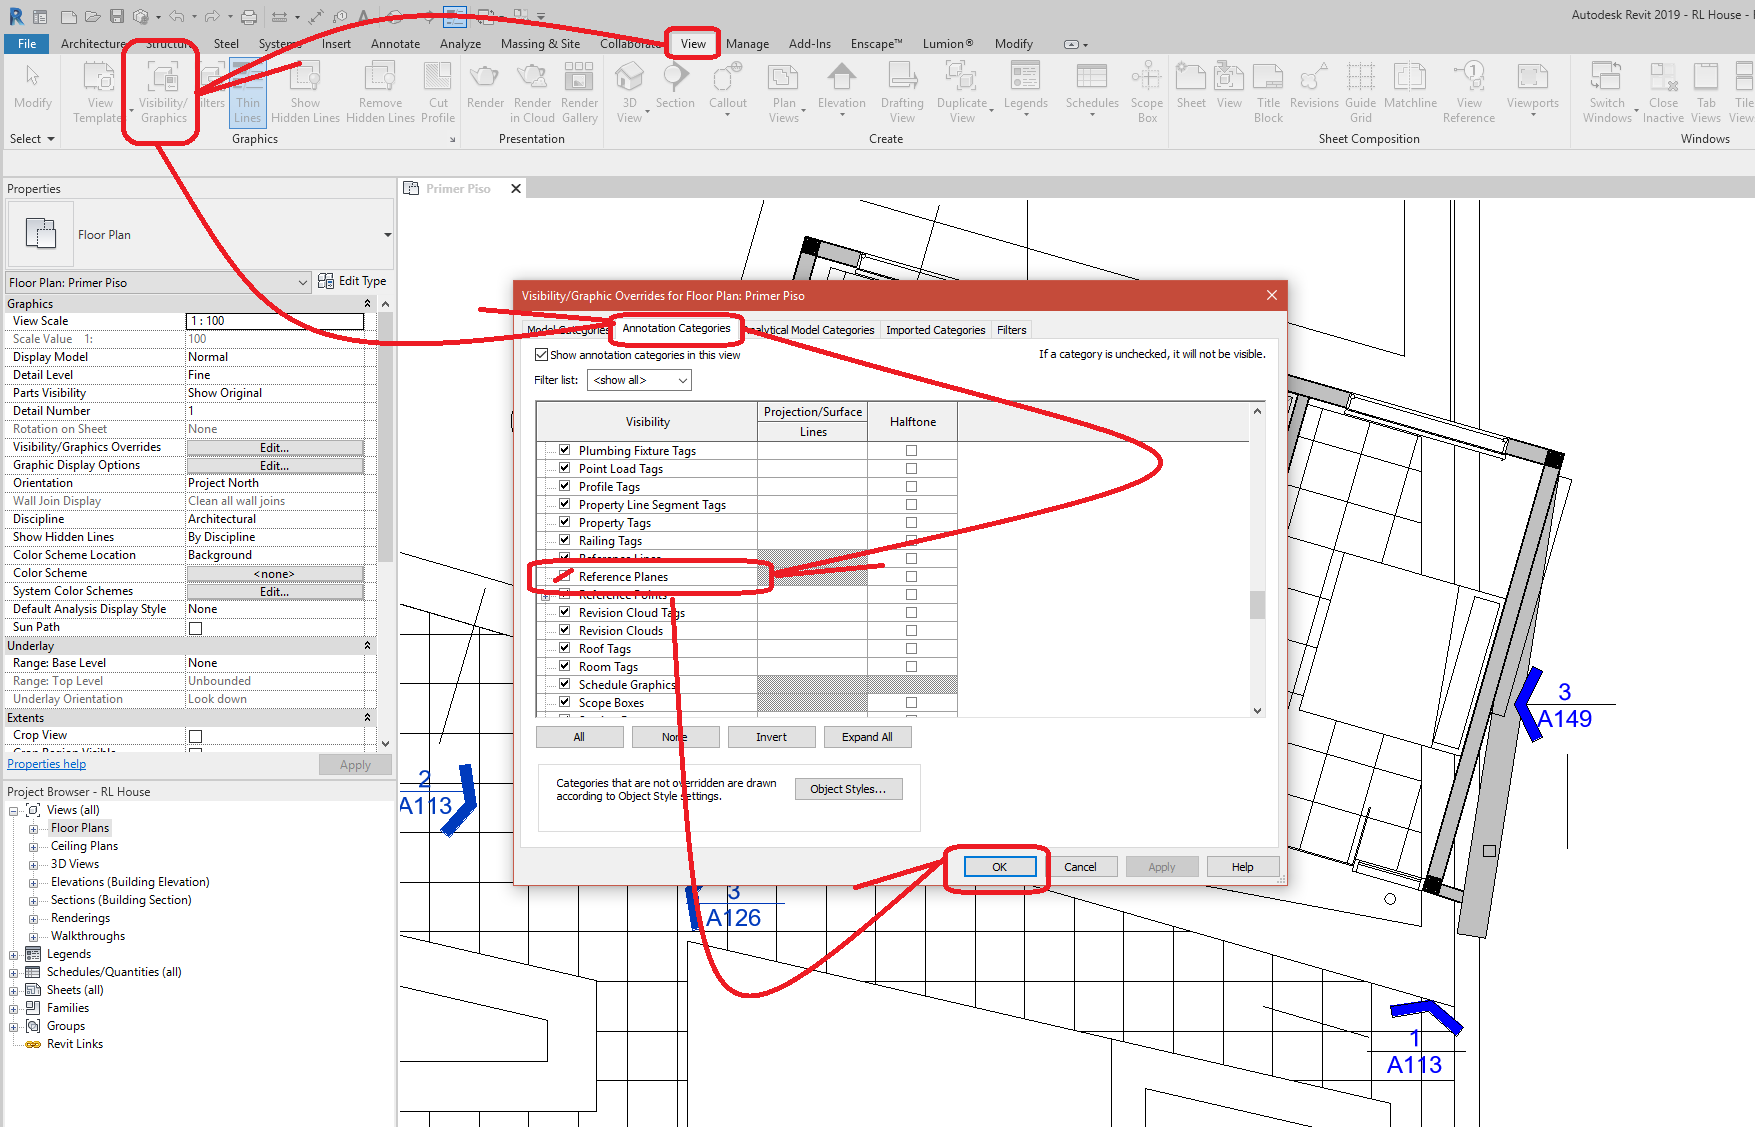Expand the 3D Views tree node
1755x1127 pixels.
point(33,865)
